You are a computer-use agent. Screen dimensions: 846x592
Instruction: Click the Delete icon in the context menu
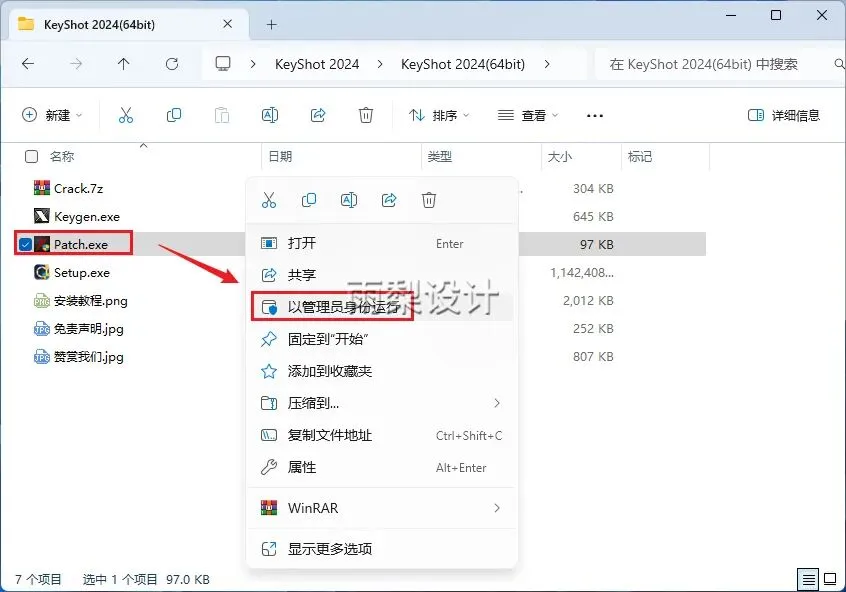pyautogui.click(x=429, y=200)
